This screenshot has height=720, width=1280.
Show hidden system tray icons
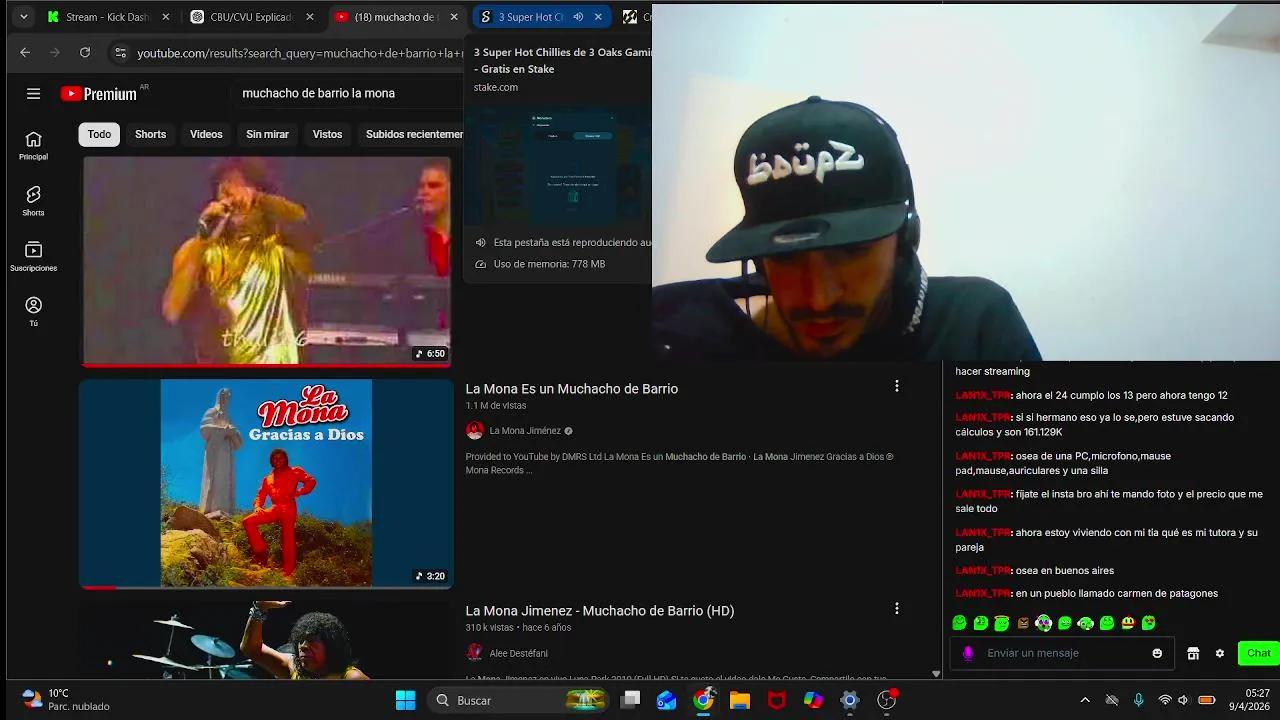(1085, 700)
